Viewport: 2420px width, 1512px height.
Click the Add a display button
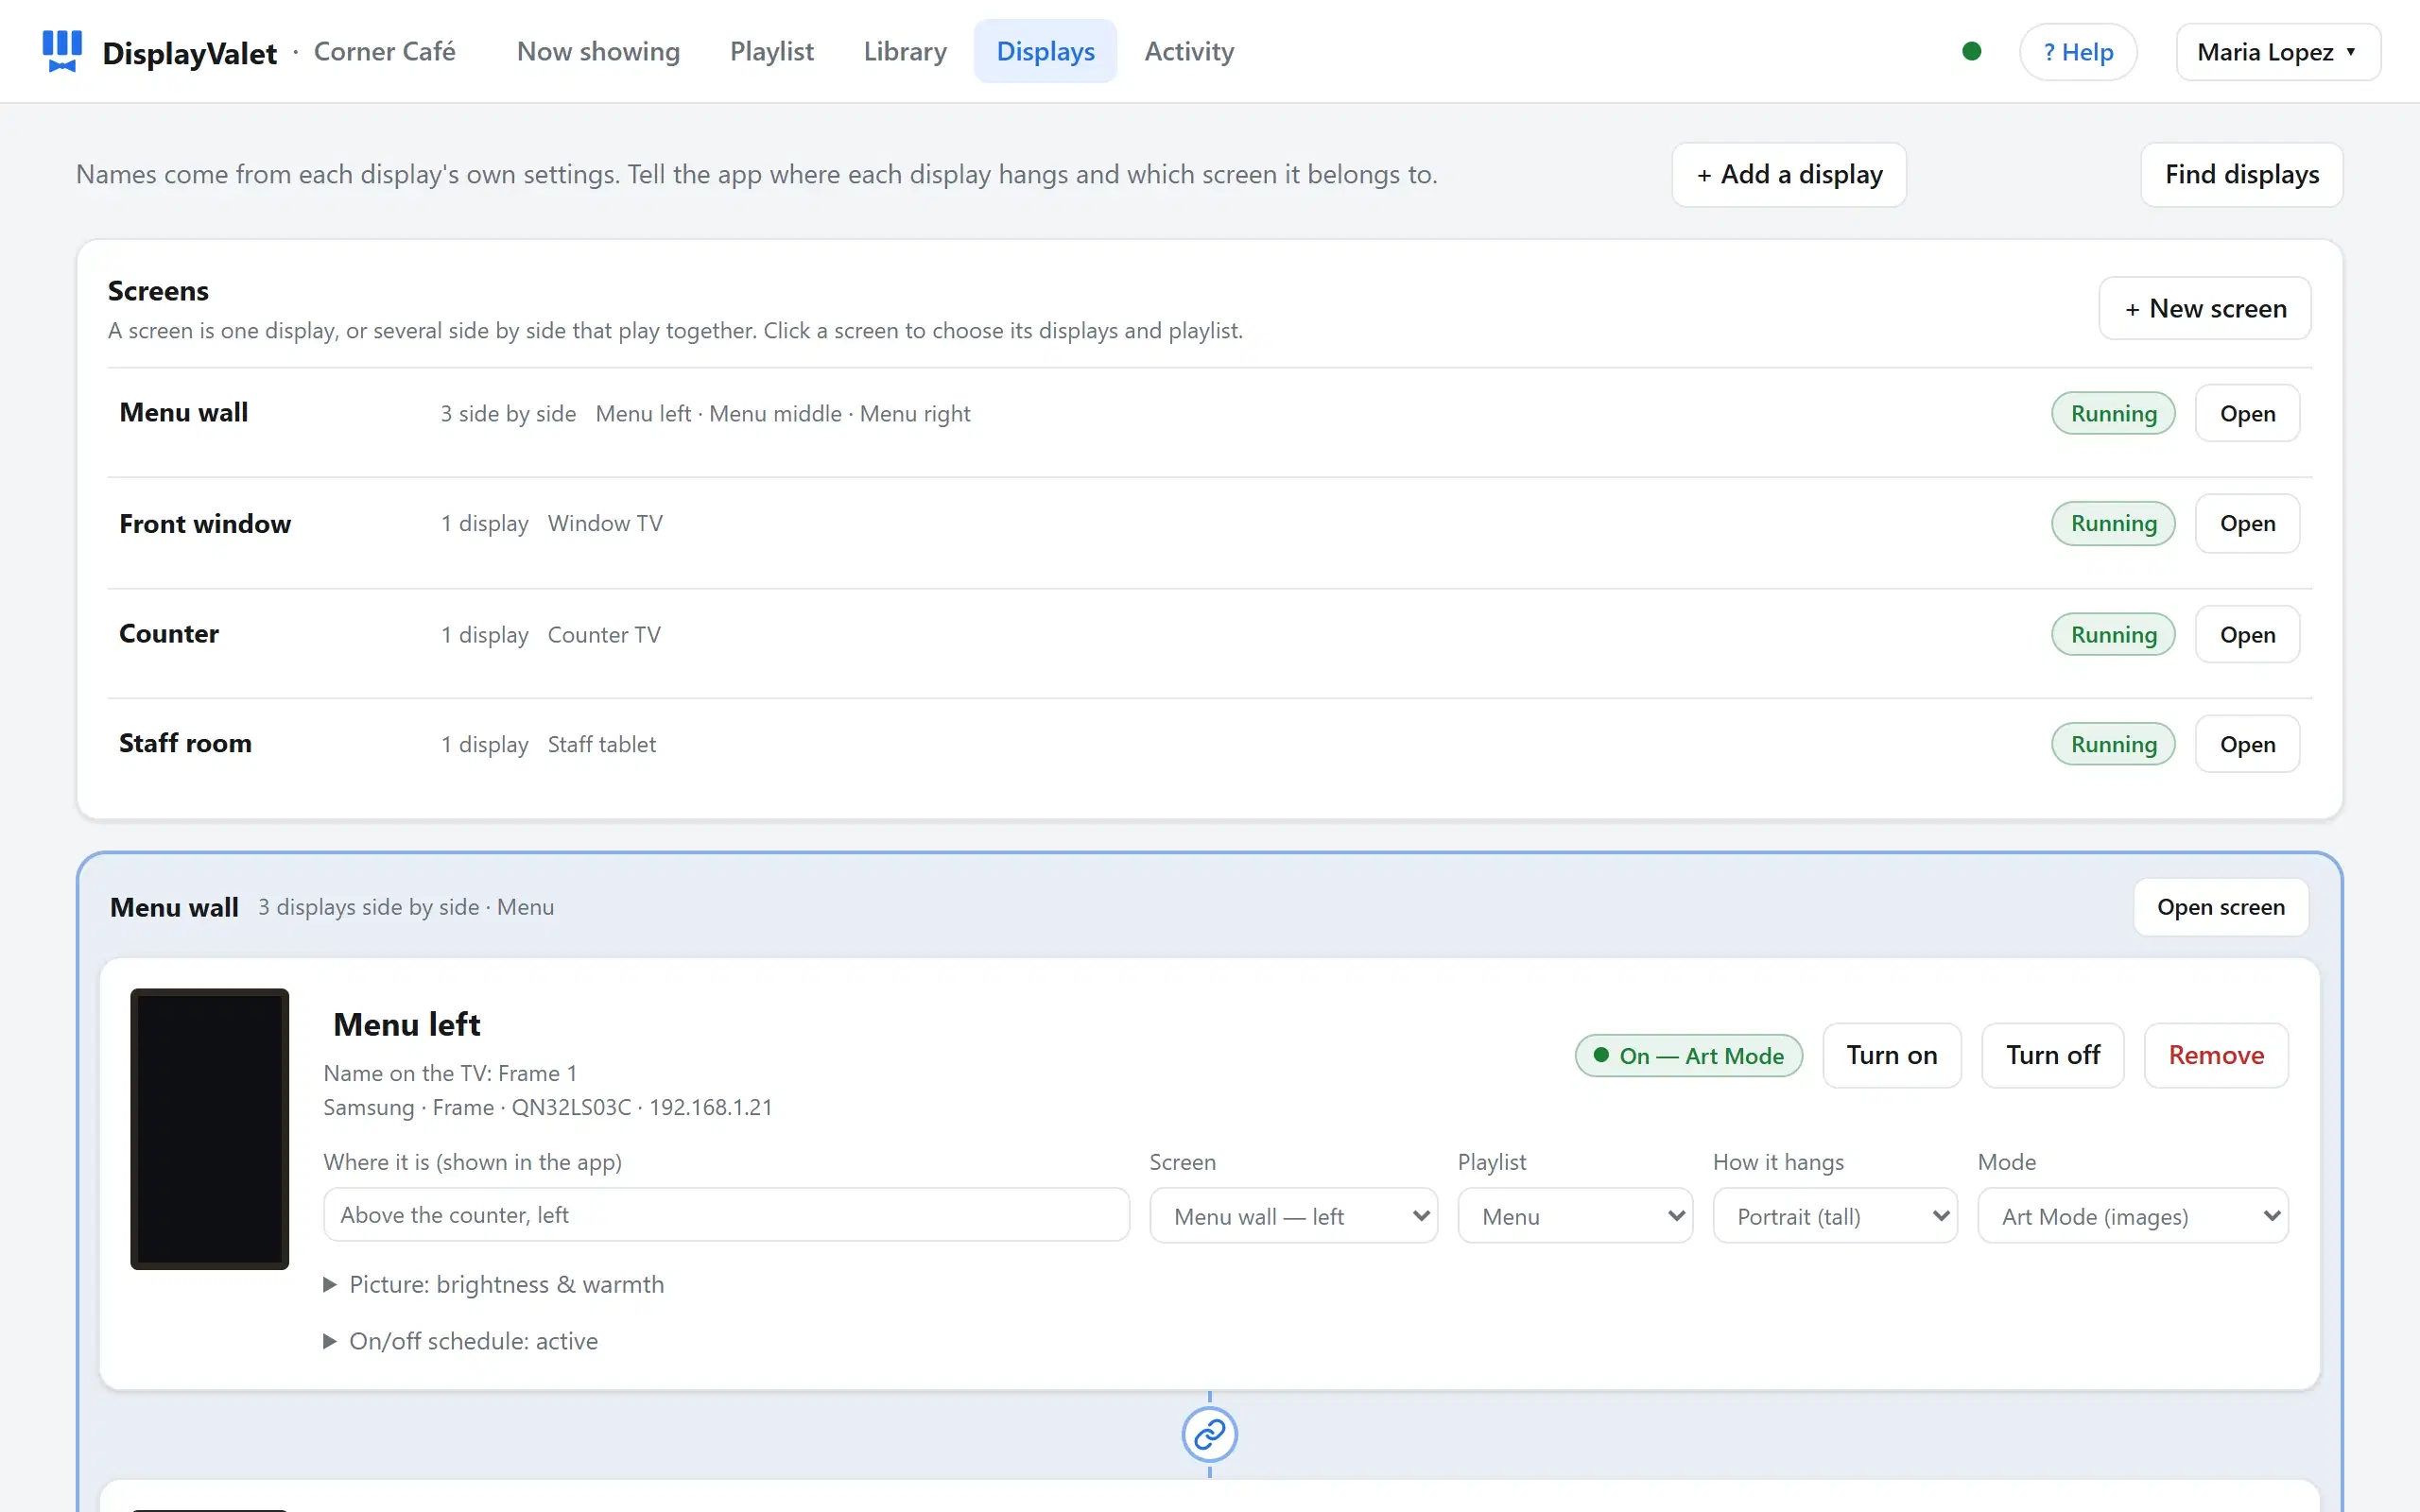(x=1788, y=175)
